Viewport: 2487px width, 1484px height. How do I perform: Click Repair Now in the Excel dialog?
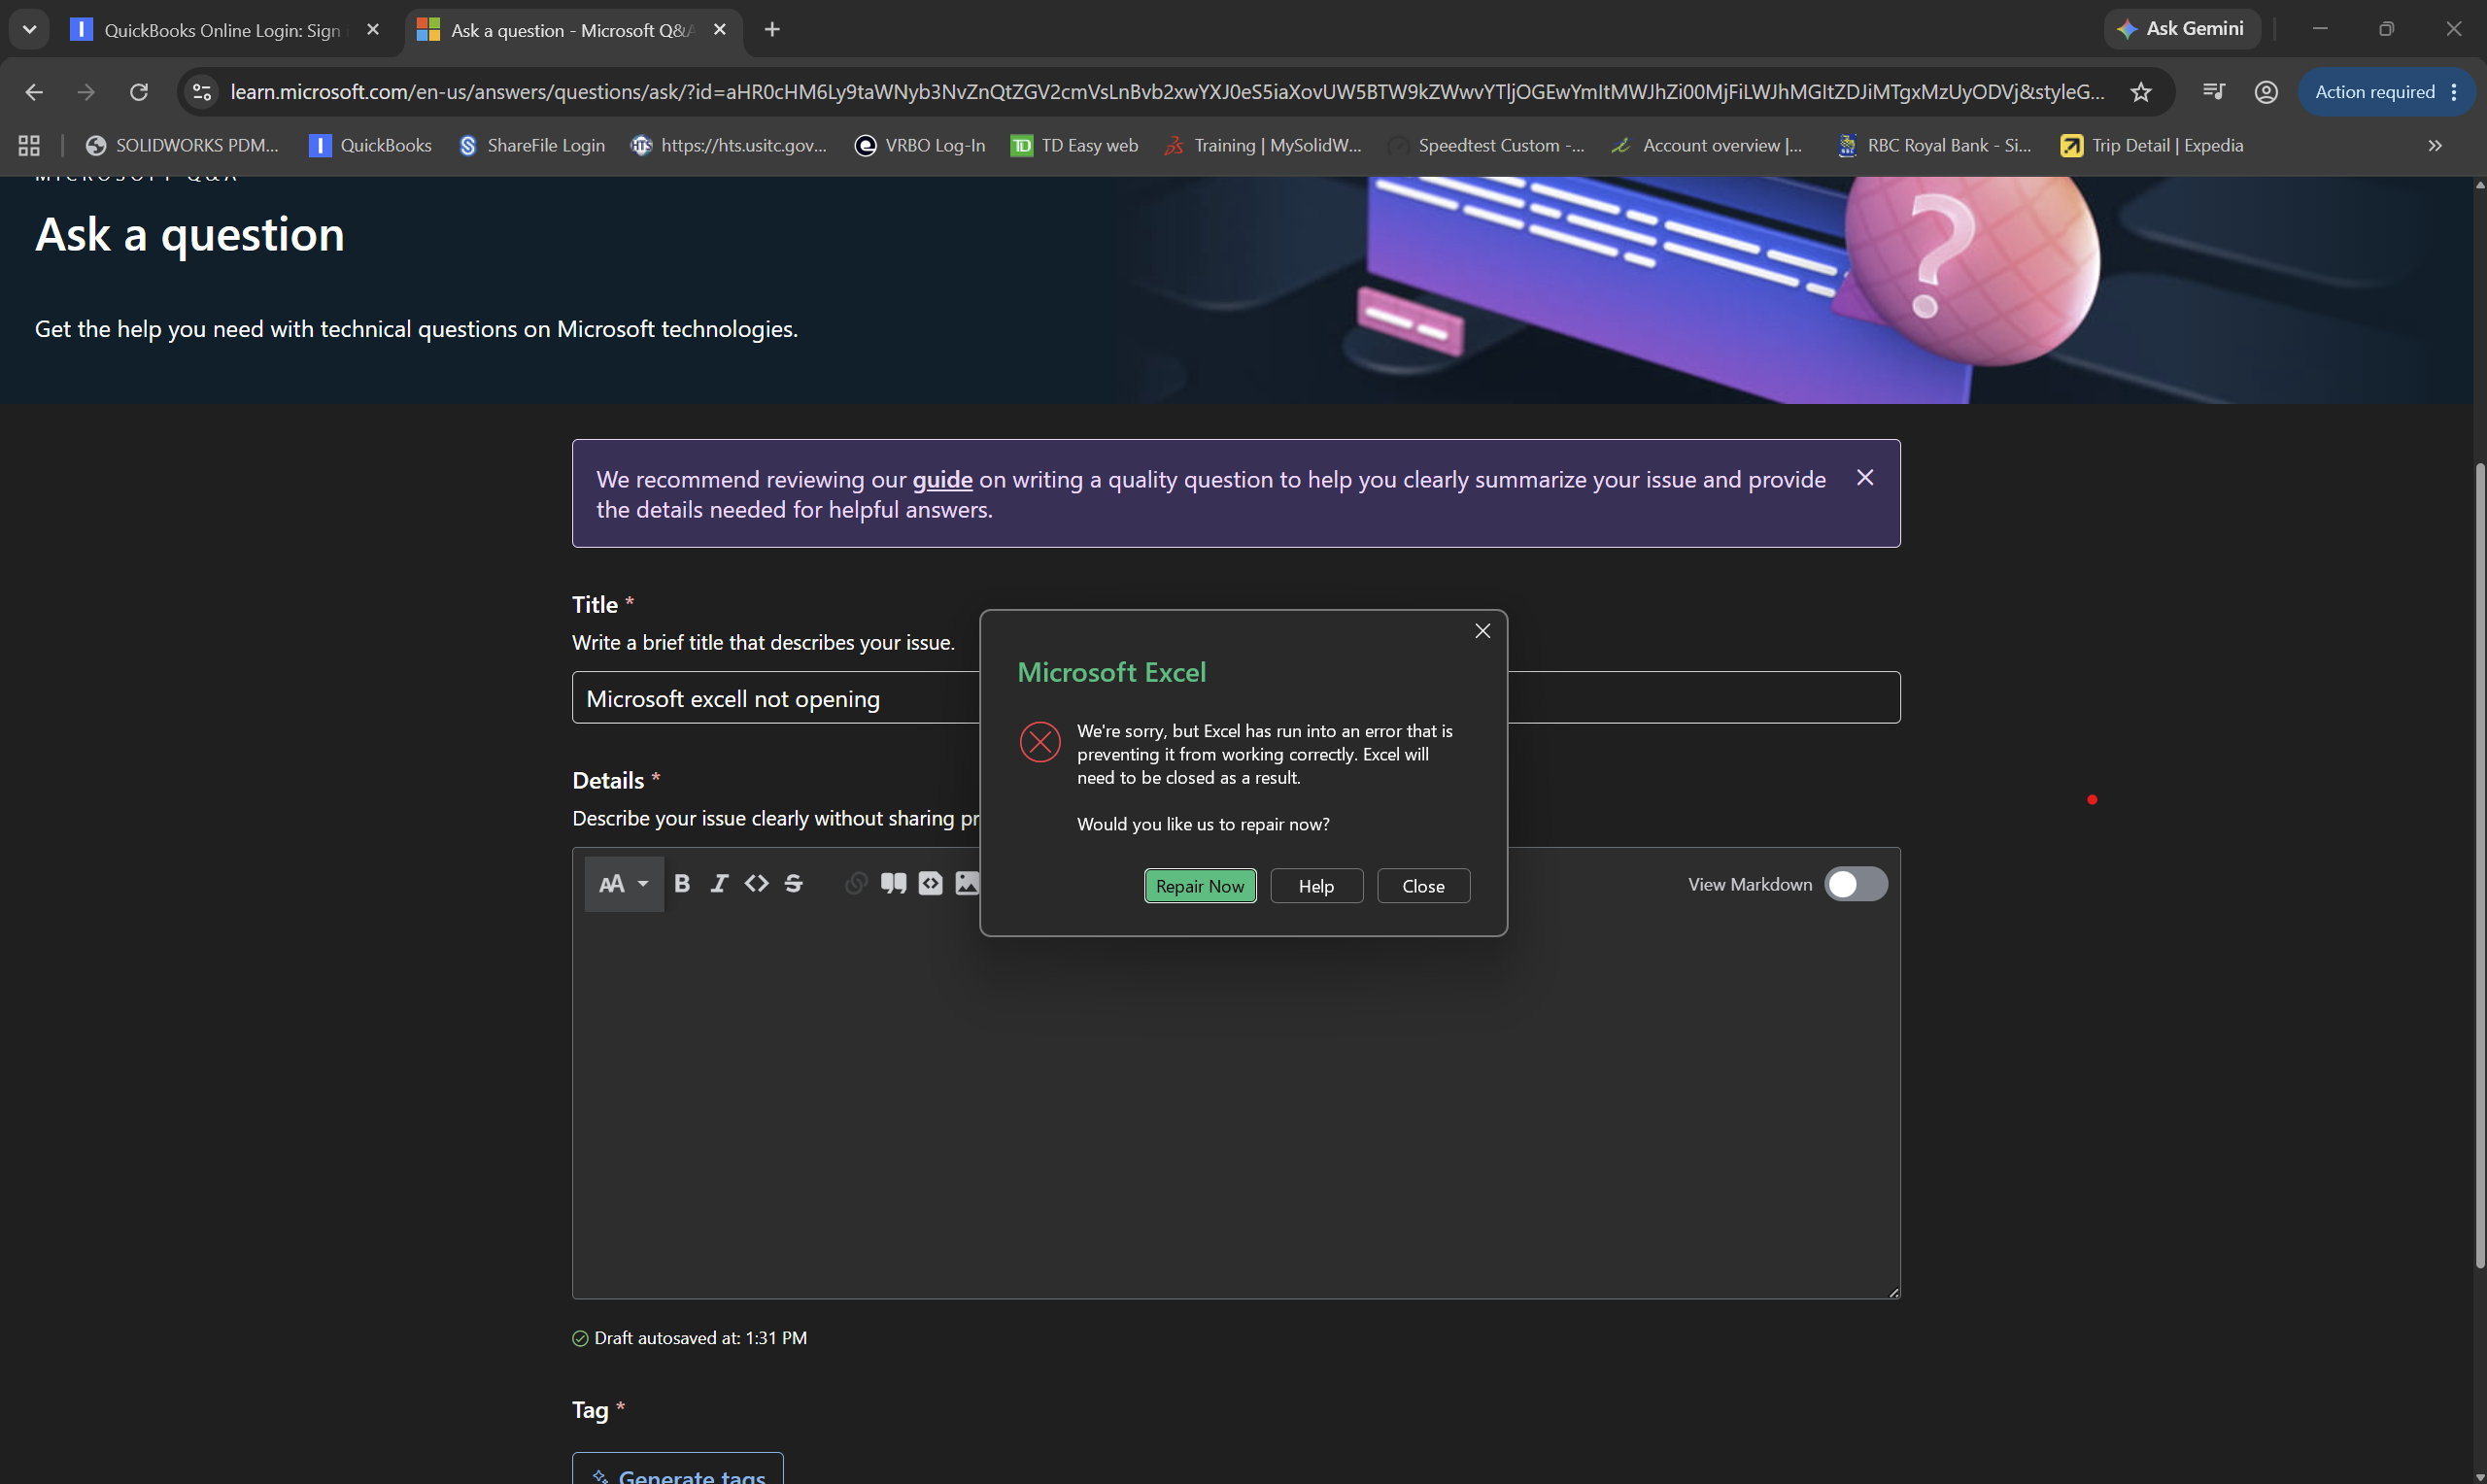click(1200, 886)
